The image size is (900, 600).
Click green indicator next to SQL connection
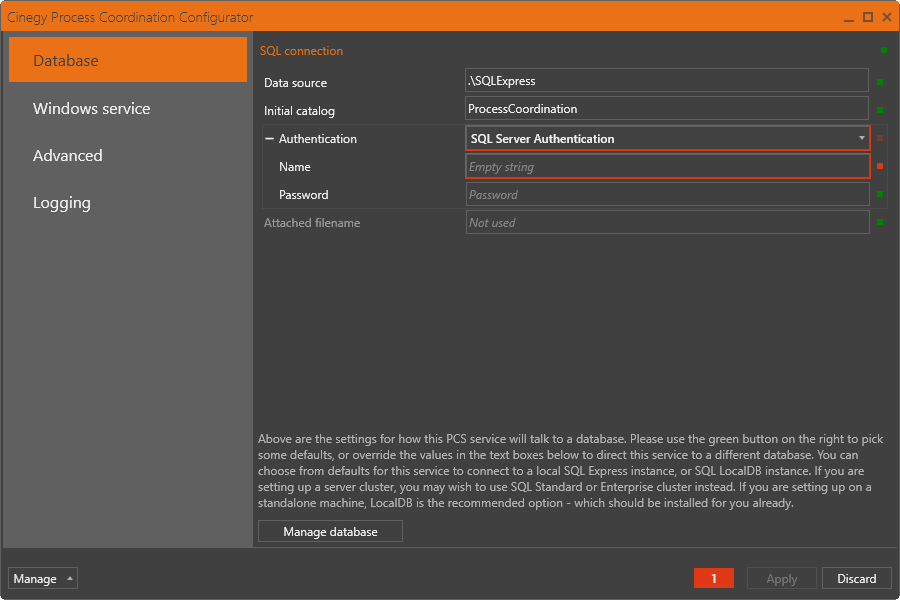click(884, 51)
